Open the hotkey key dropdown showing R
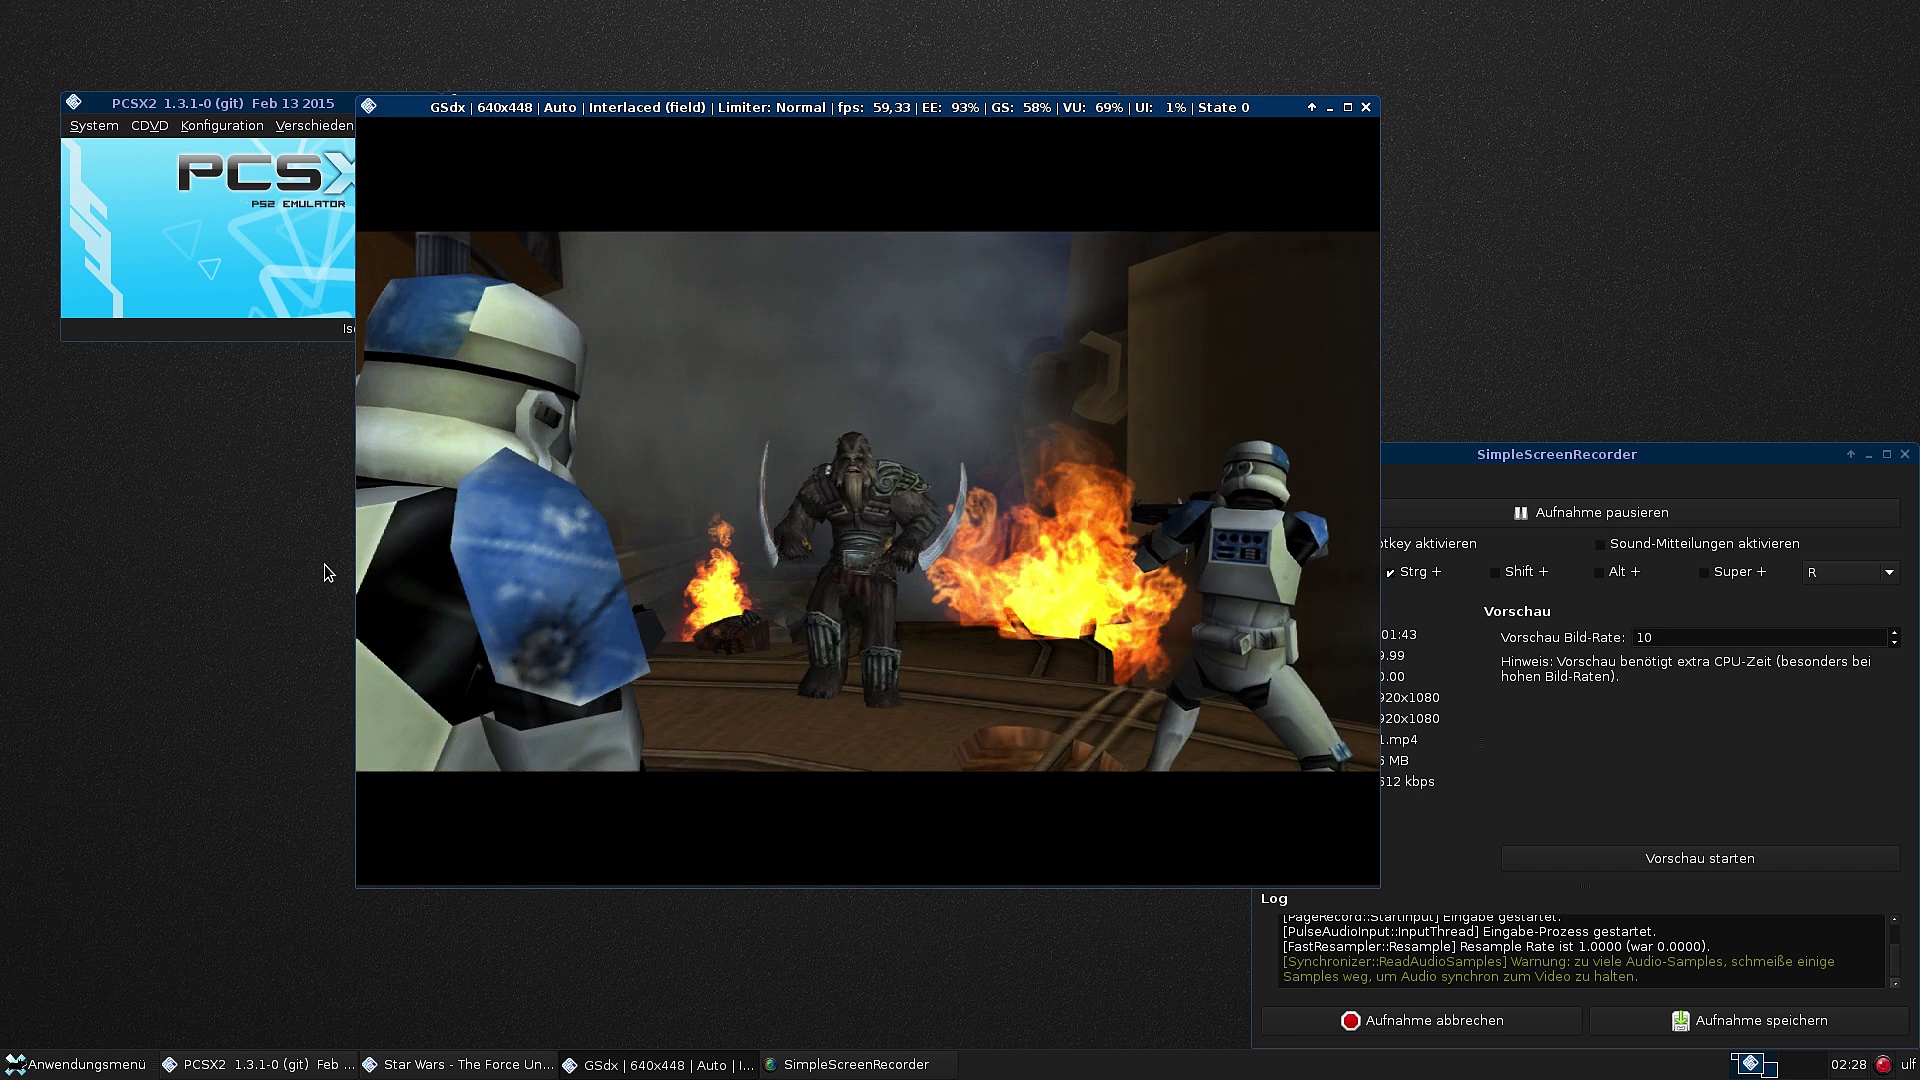The height and width of the screenshot is (1080, 1920). 1850,573
